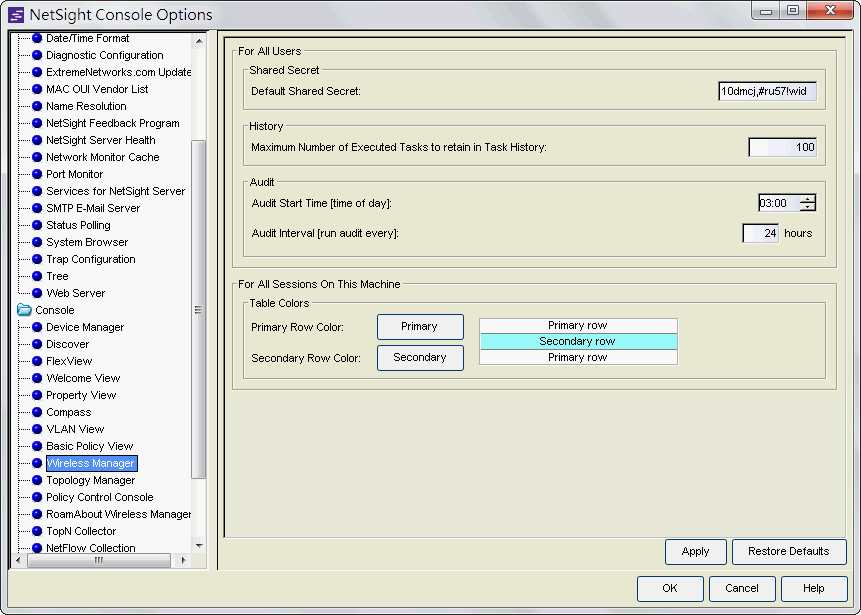Viewport: 861px width, 615px height.
Task: Click the Audit Interval hours field
Action: coord(761,234)
